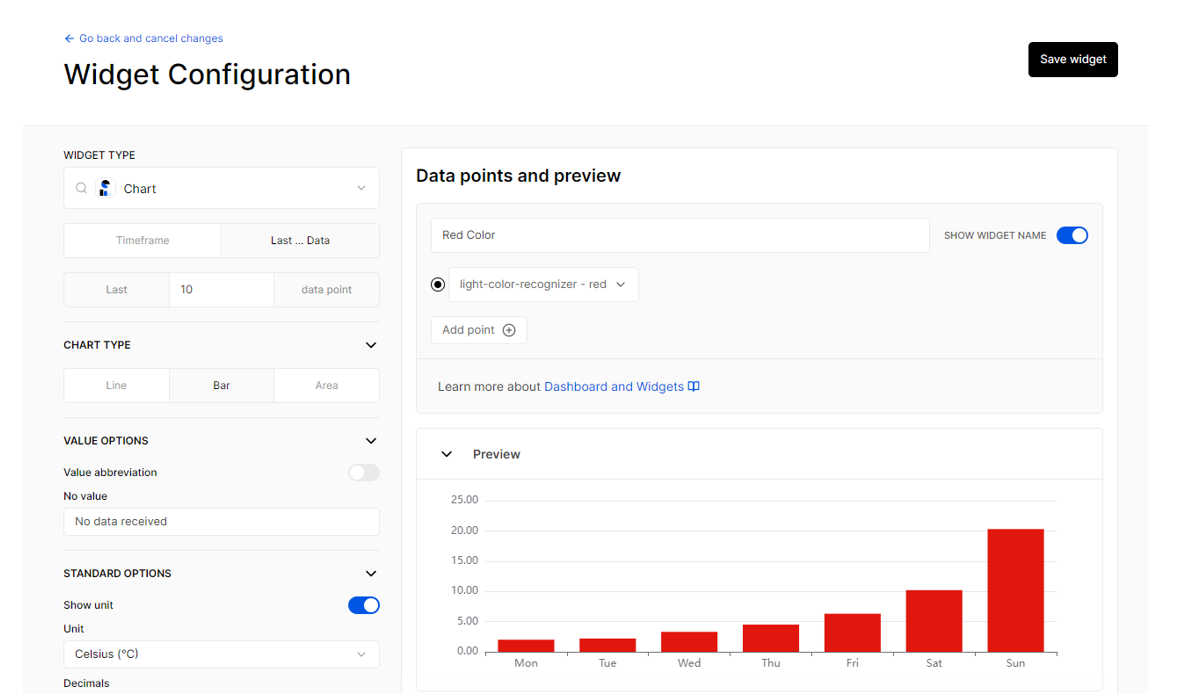
Task: Click the Chart widget type icon
Action: pos(105,188)
